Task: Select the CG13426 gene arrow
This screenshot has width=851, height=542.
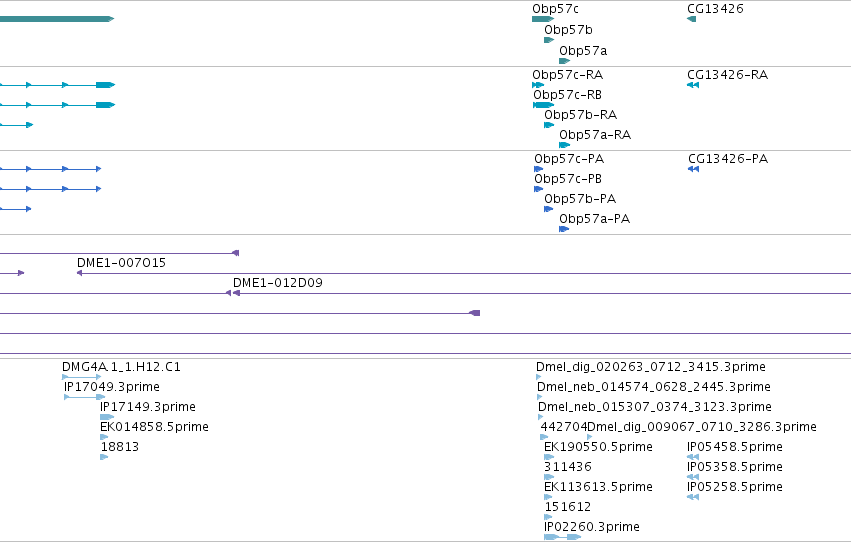Action: (x=691, y=19)
